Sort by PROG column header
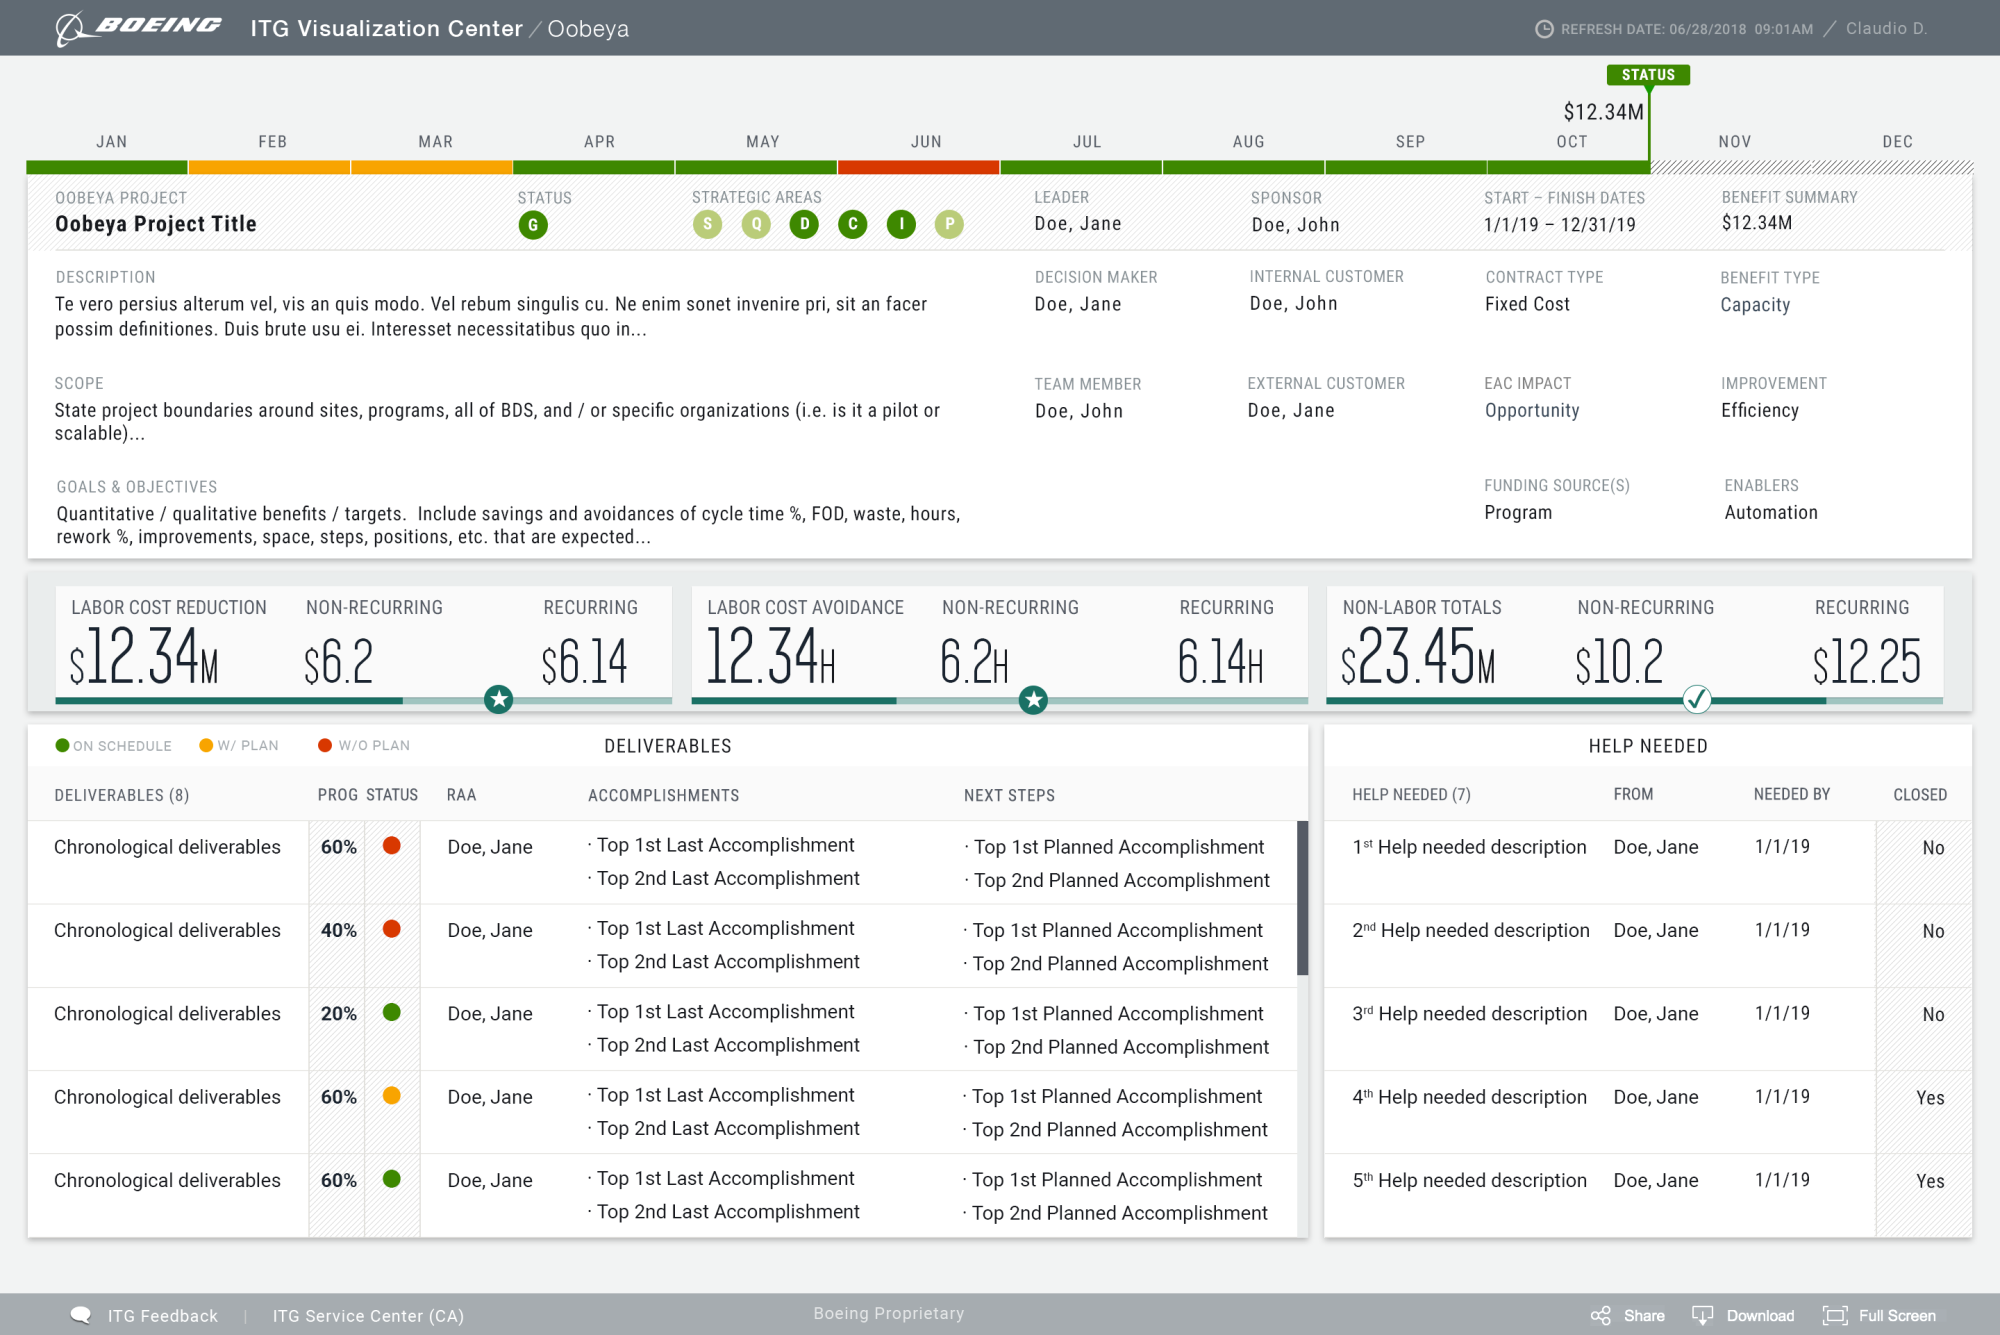 [338, 795]
